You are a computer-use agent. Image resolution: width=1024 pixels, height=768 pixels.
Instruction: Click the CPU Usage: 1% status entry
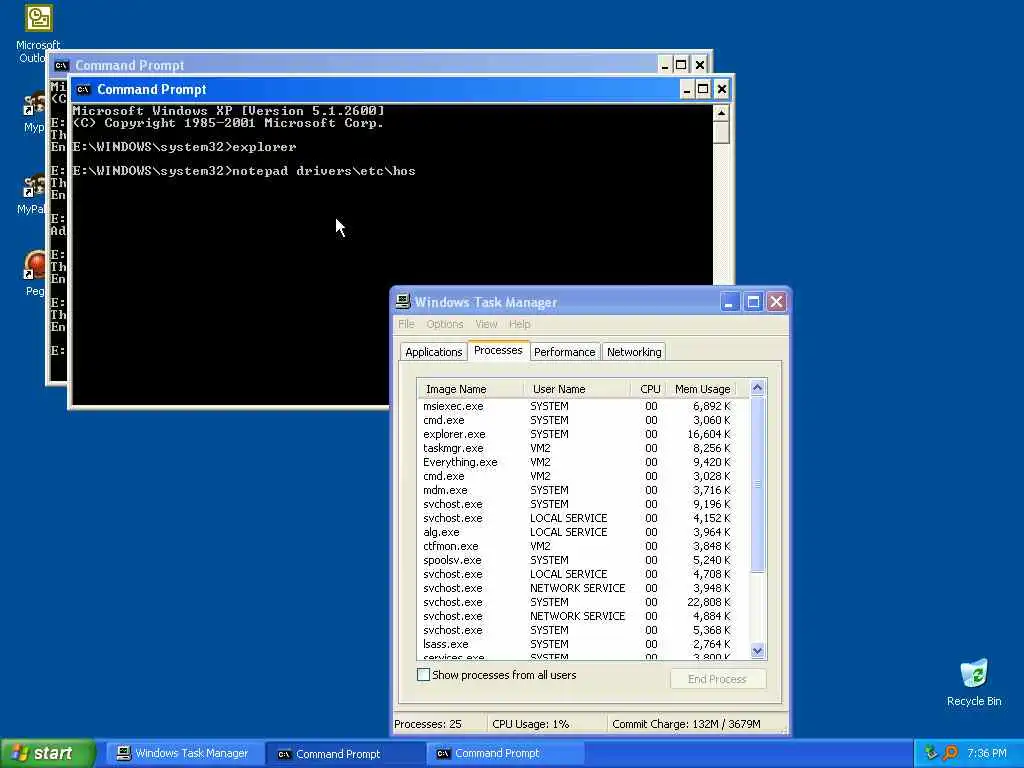[546, 724]
